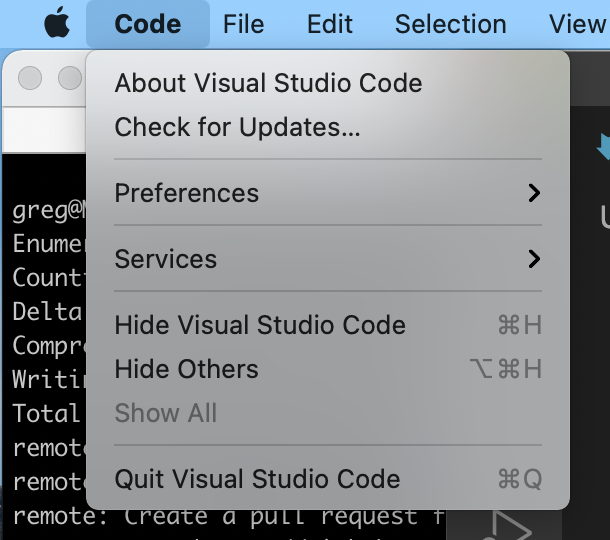Open the Selection menu
Screen dimensions: 610x540
pos(450,23)
